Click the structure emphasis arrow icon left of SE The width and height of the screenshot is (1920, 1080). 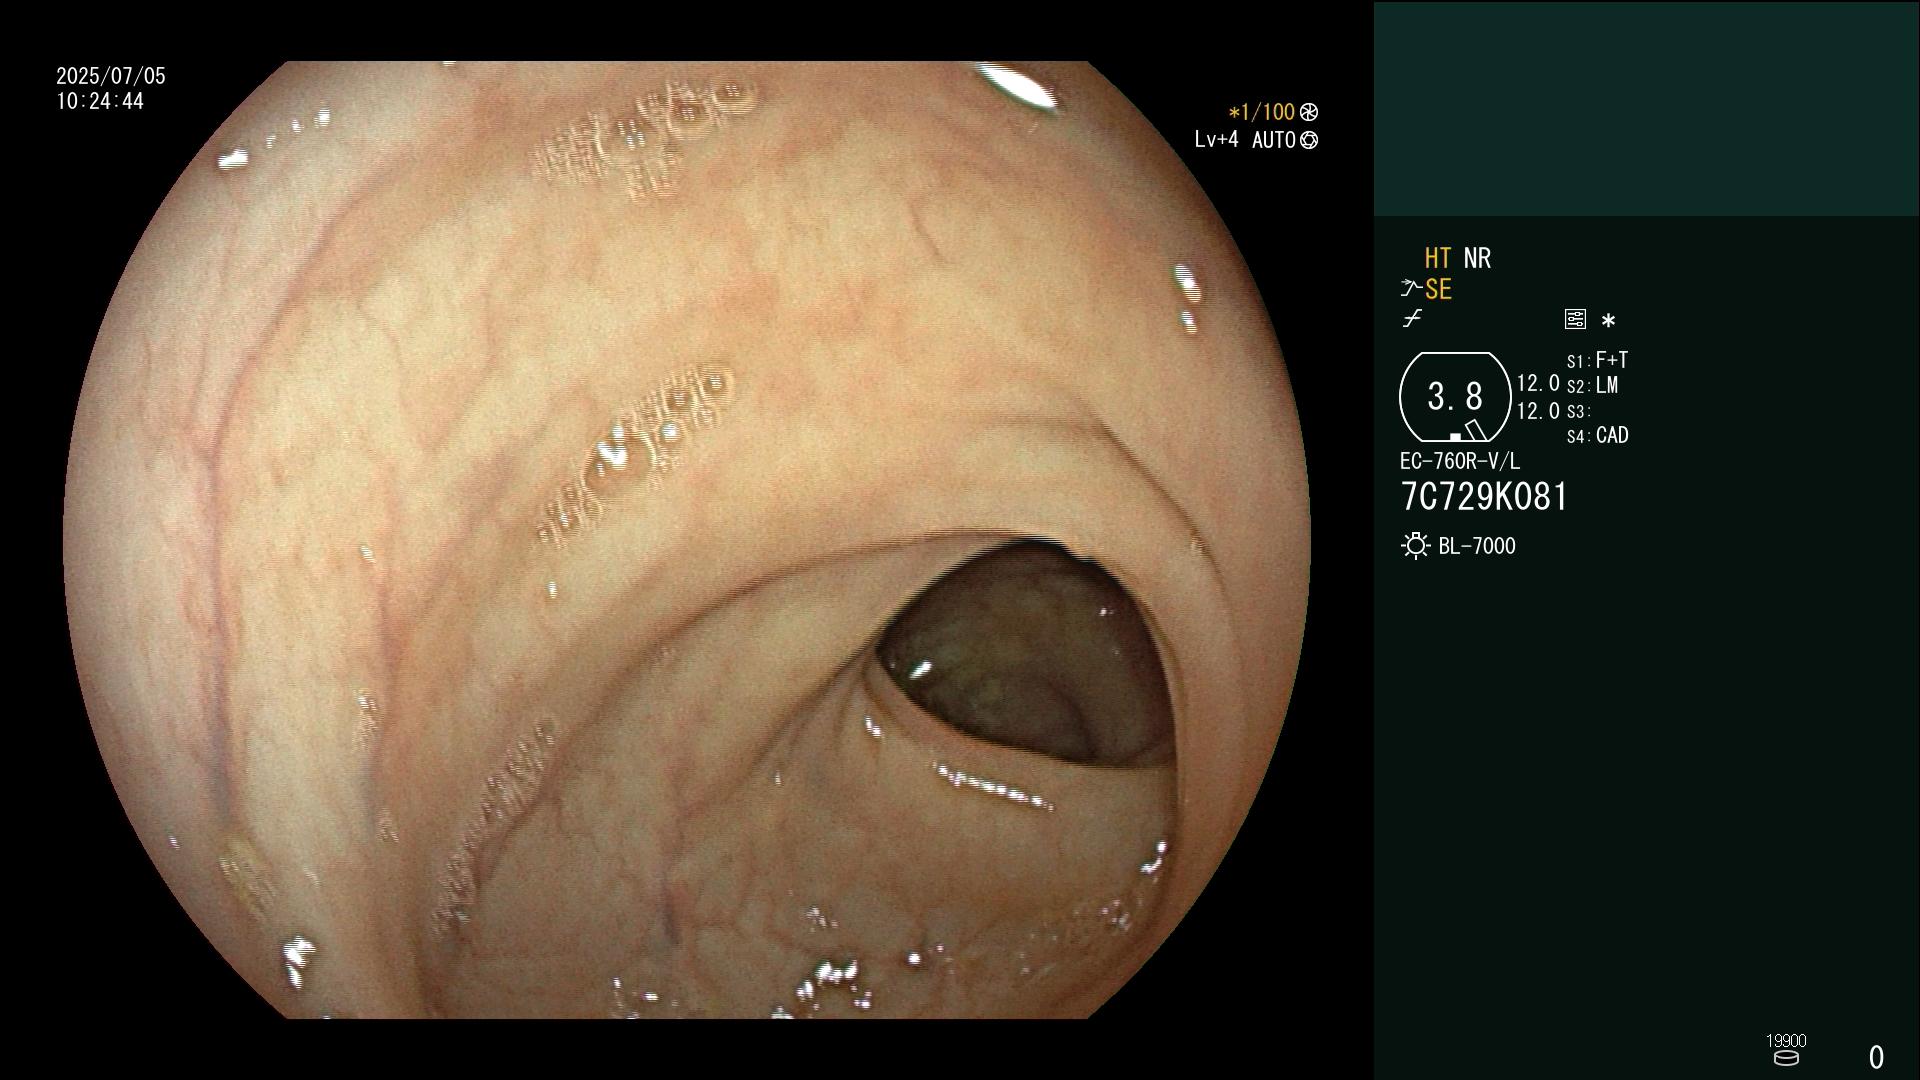[1411, 289]
